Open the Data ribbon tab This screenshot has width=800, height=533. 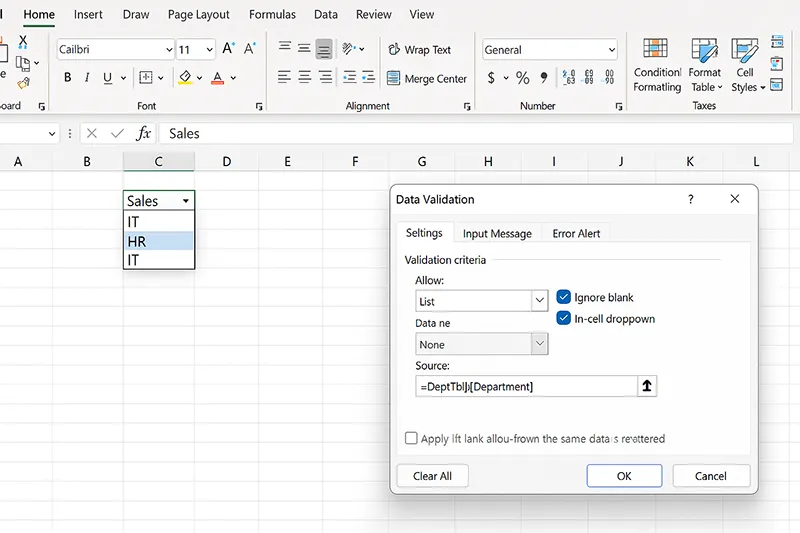pos(326,14)
